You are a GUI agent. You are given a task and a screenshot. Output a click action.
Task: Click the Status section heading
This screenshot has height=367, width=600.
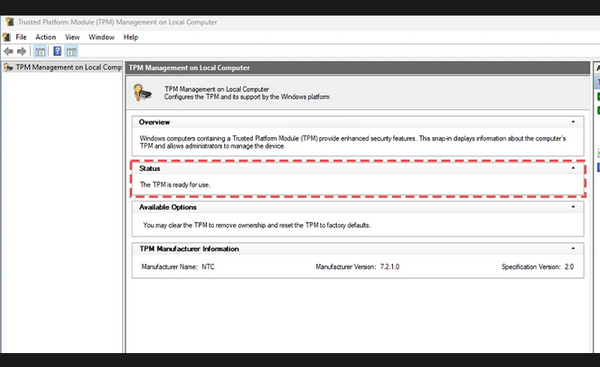point(150,168)
